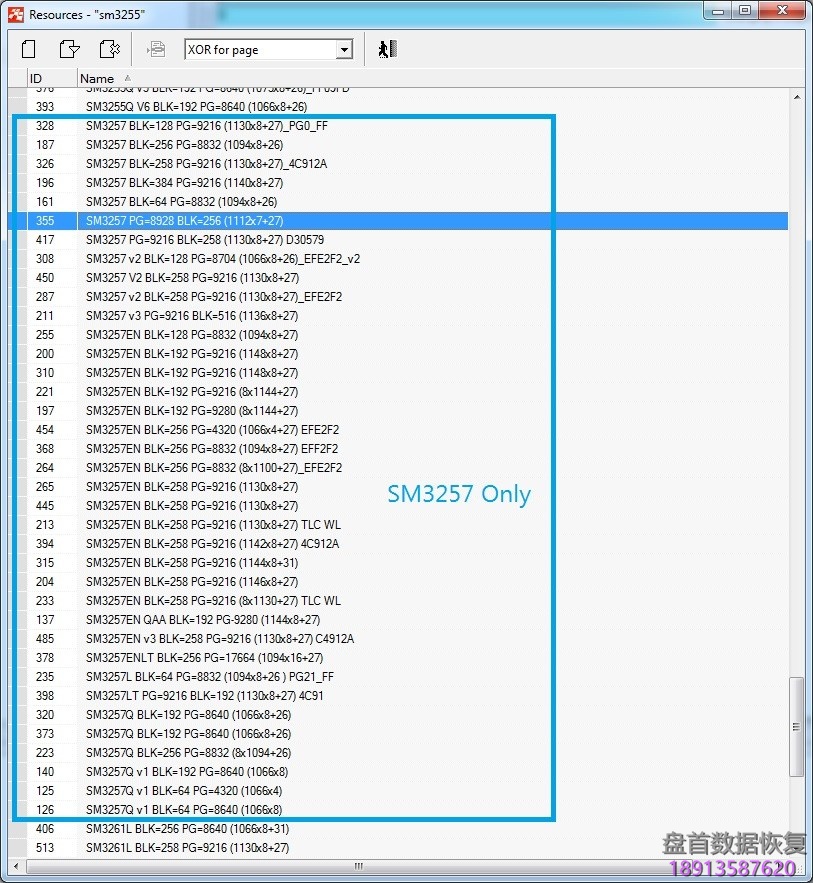
Task: Click the Resources window app icon
Action: [x=15, y=15]
